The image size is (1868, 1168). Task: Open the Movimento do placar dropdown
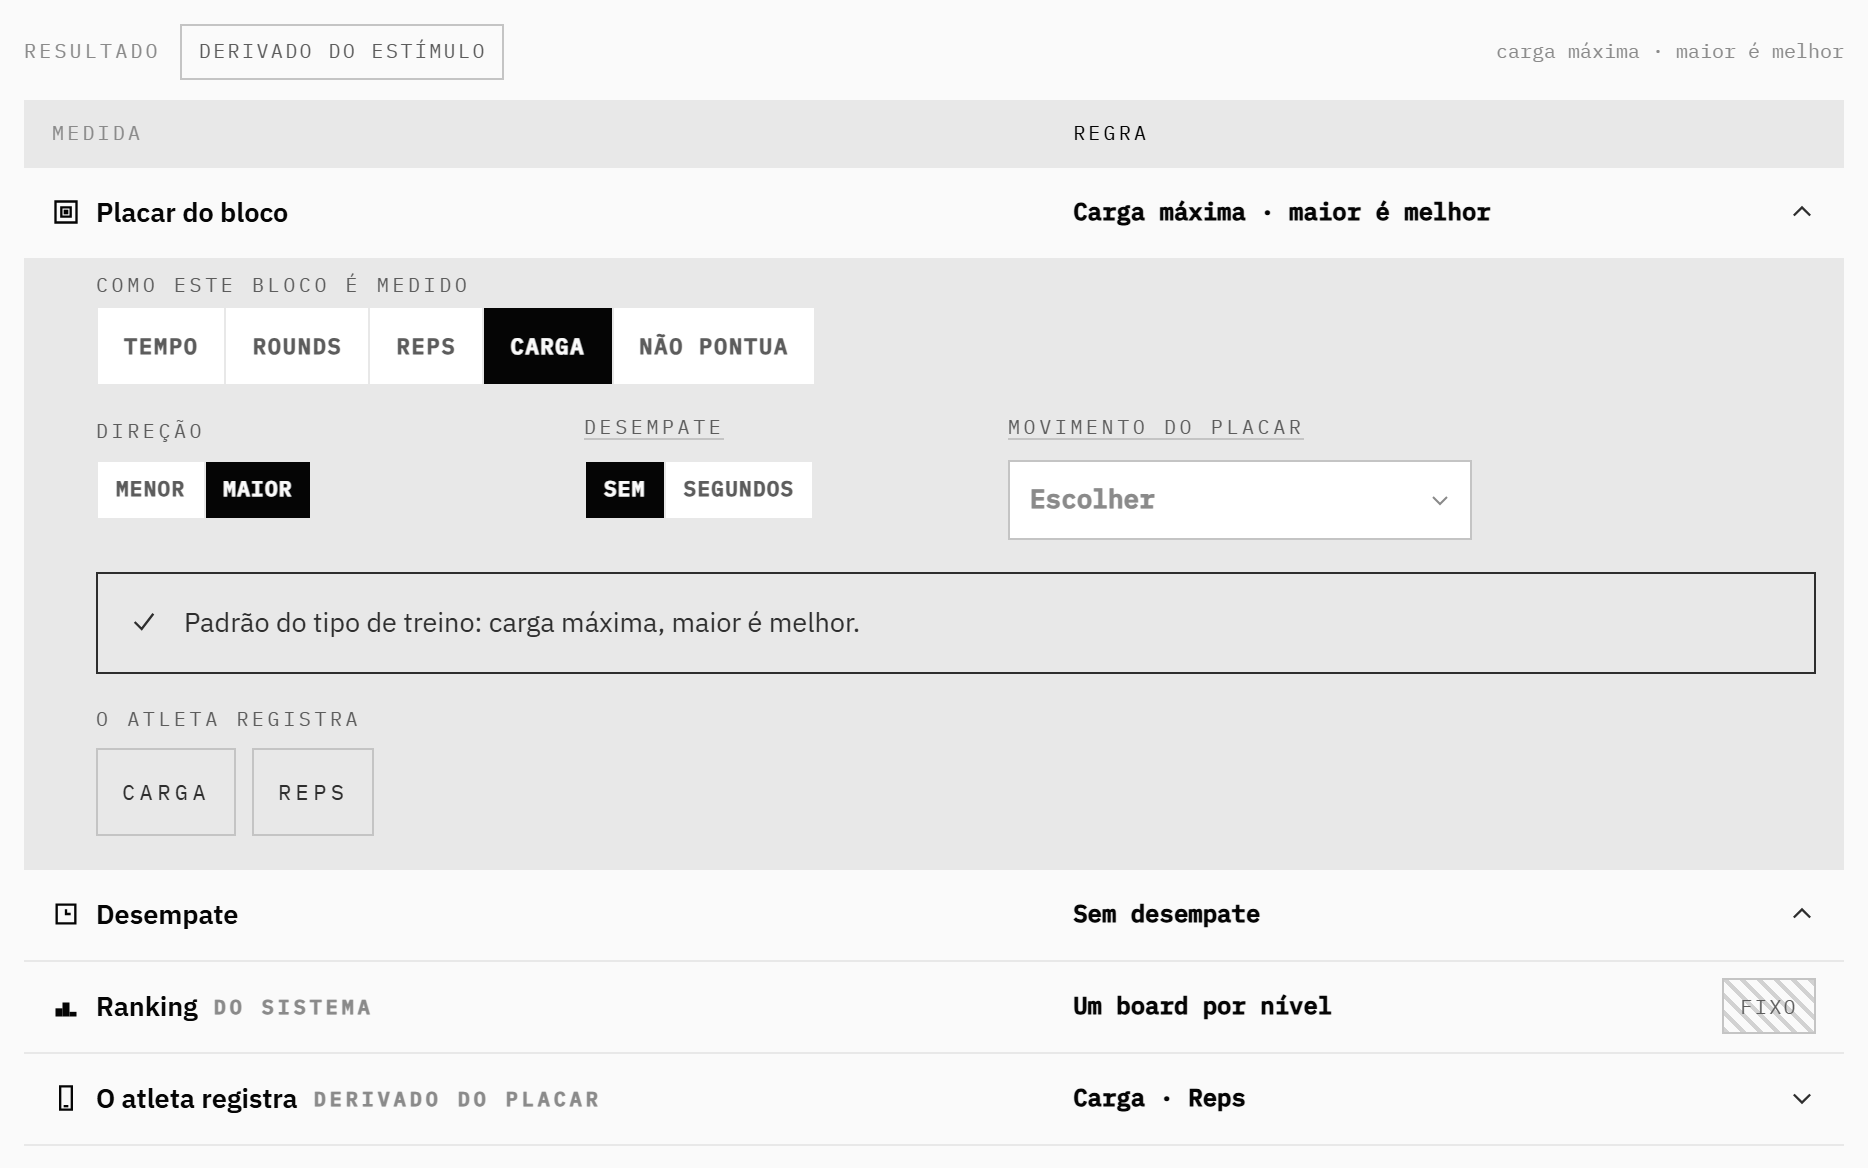1240,500
